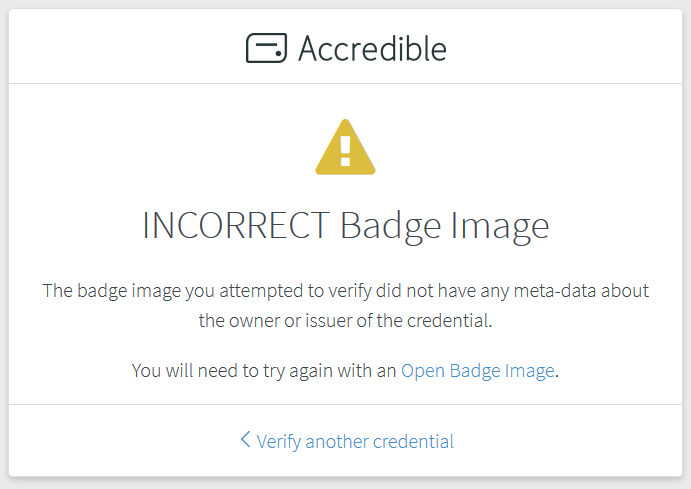Click the word Verify in the footer link
691x489 pixels.
point(279,442)
